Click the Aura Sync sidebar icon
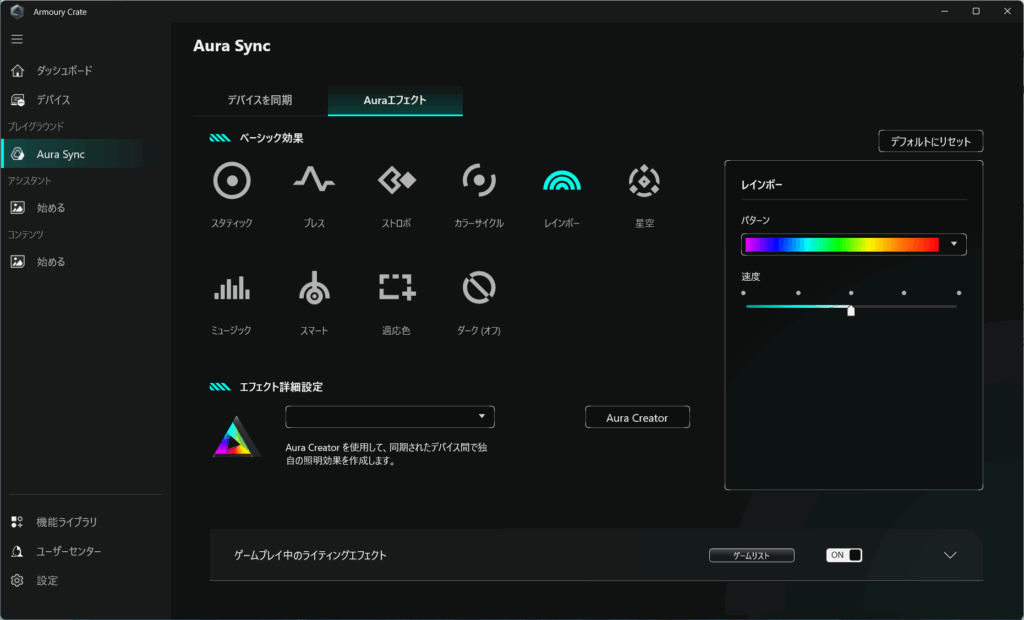 18,154
